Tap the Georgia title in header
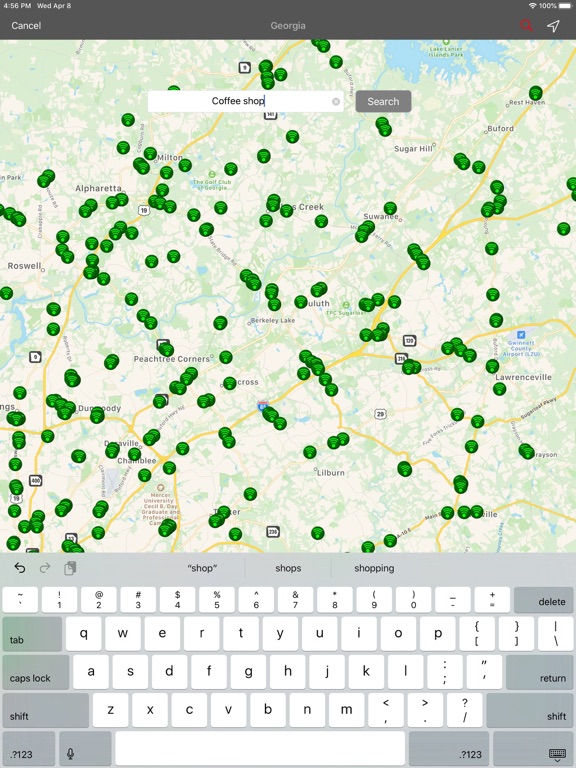 [288, 25]
